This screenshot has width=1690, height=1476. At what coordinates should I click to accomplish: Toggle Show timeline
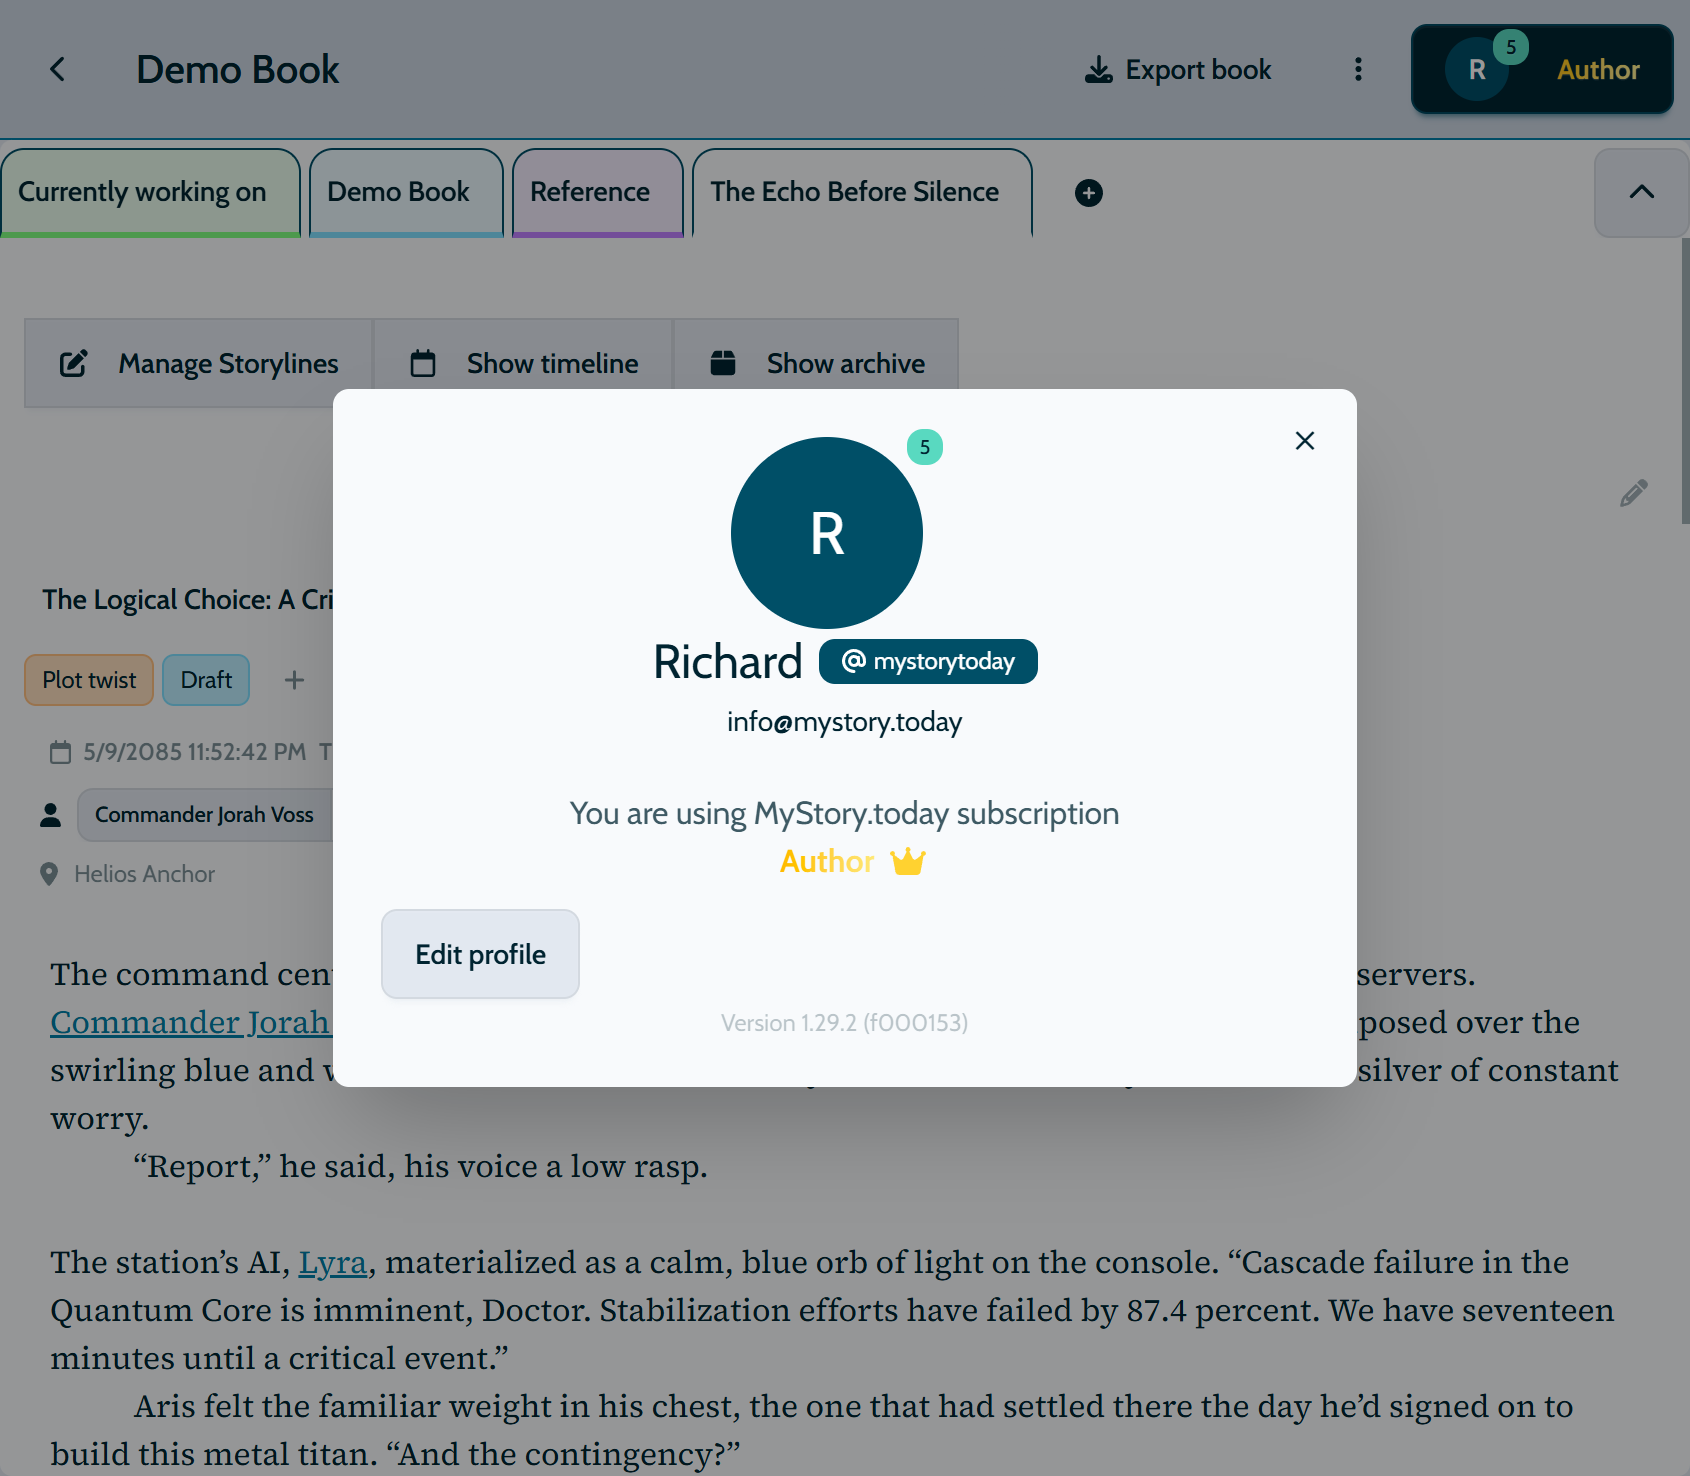click(x=524, y=364)
